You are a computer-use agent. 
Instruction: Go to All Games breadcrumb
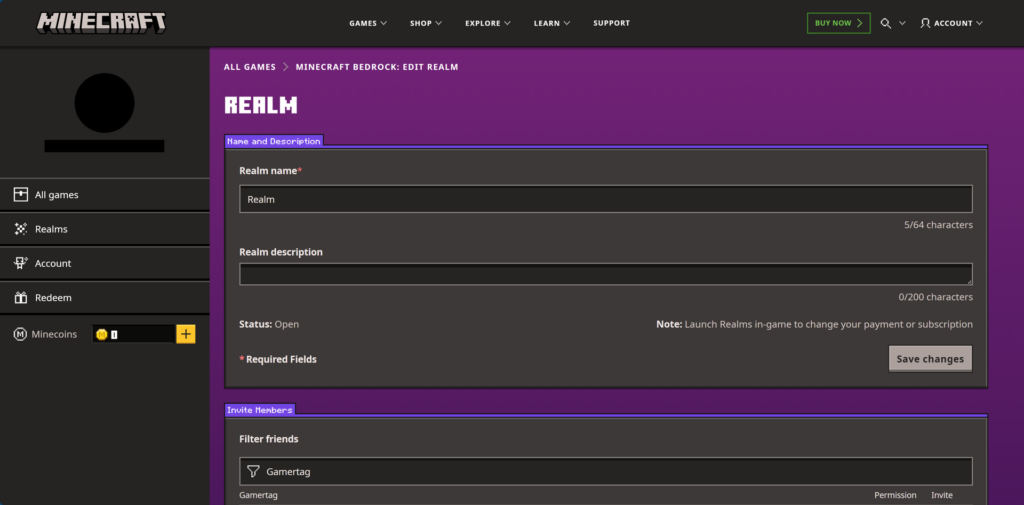coord(249,67)
